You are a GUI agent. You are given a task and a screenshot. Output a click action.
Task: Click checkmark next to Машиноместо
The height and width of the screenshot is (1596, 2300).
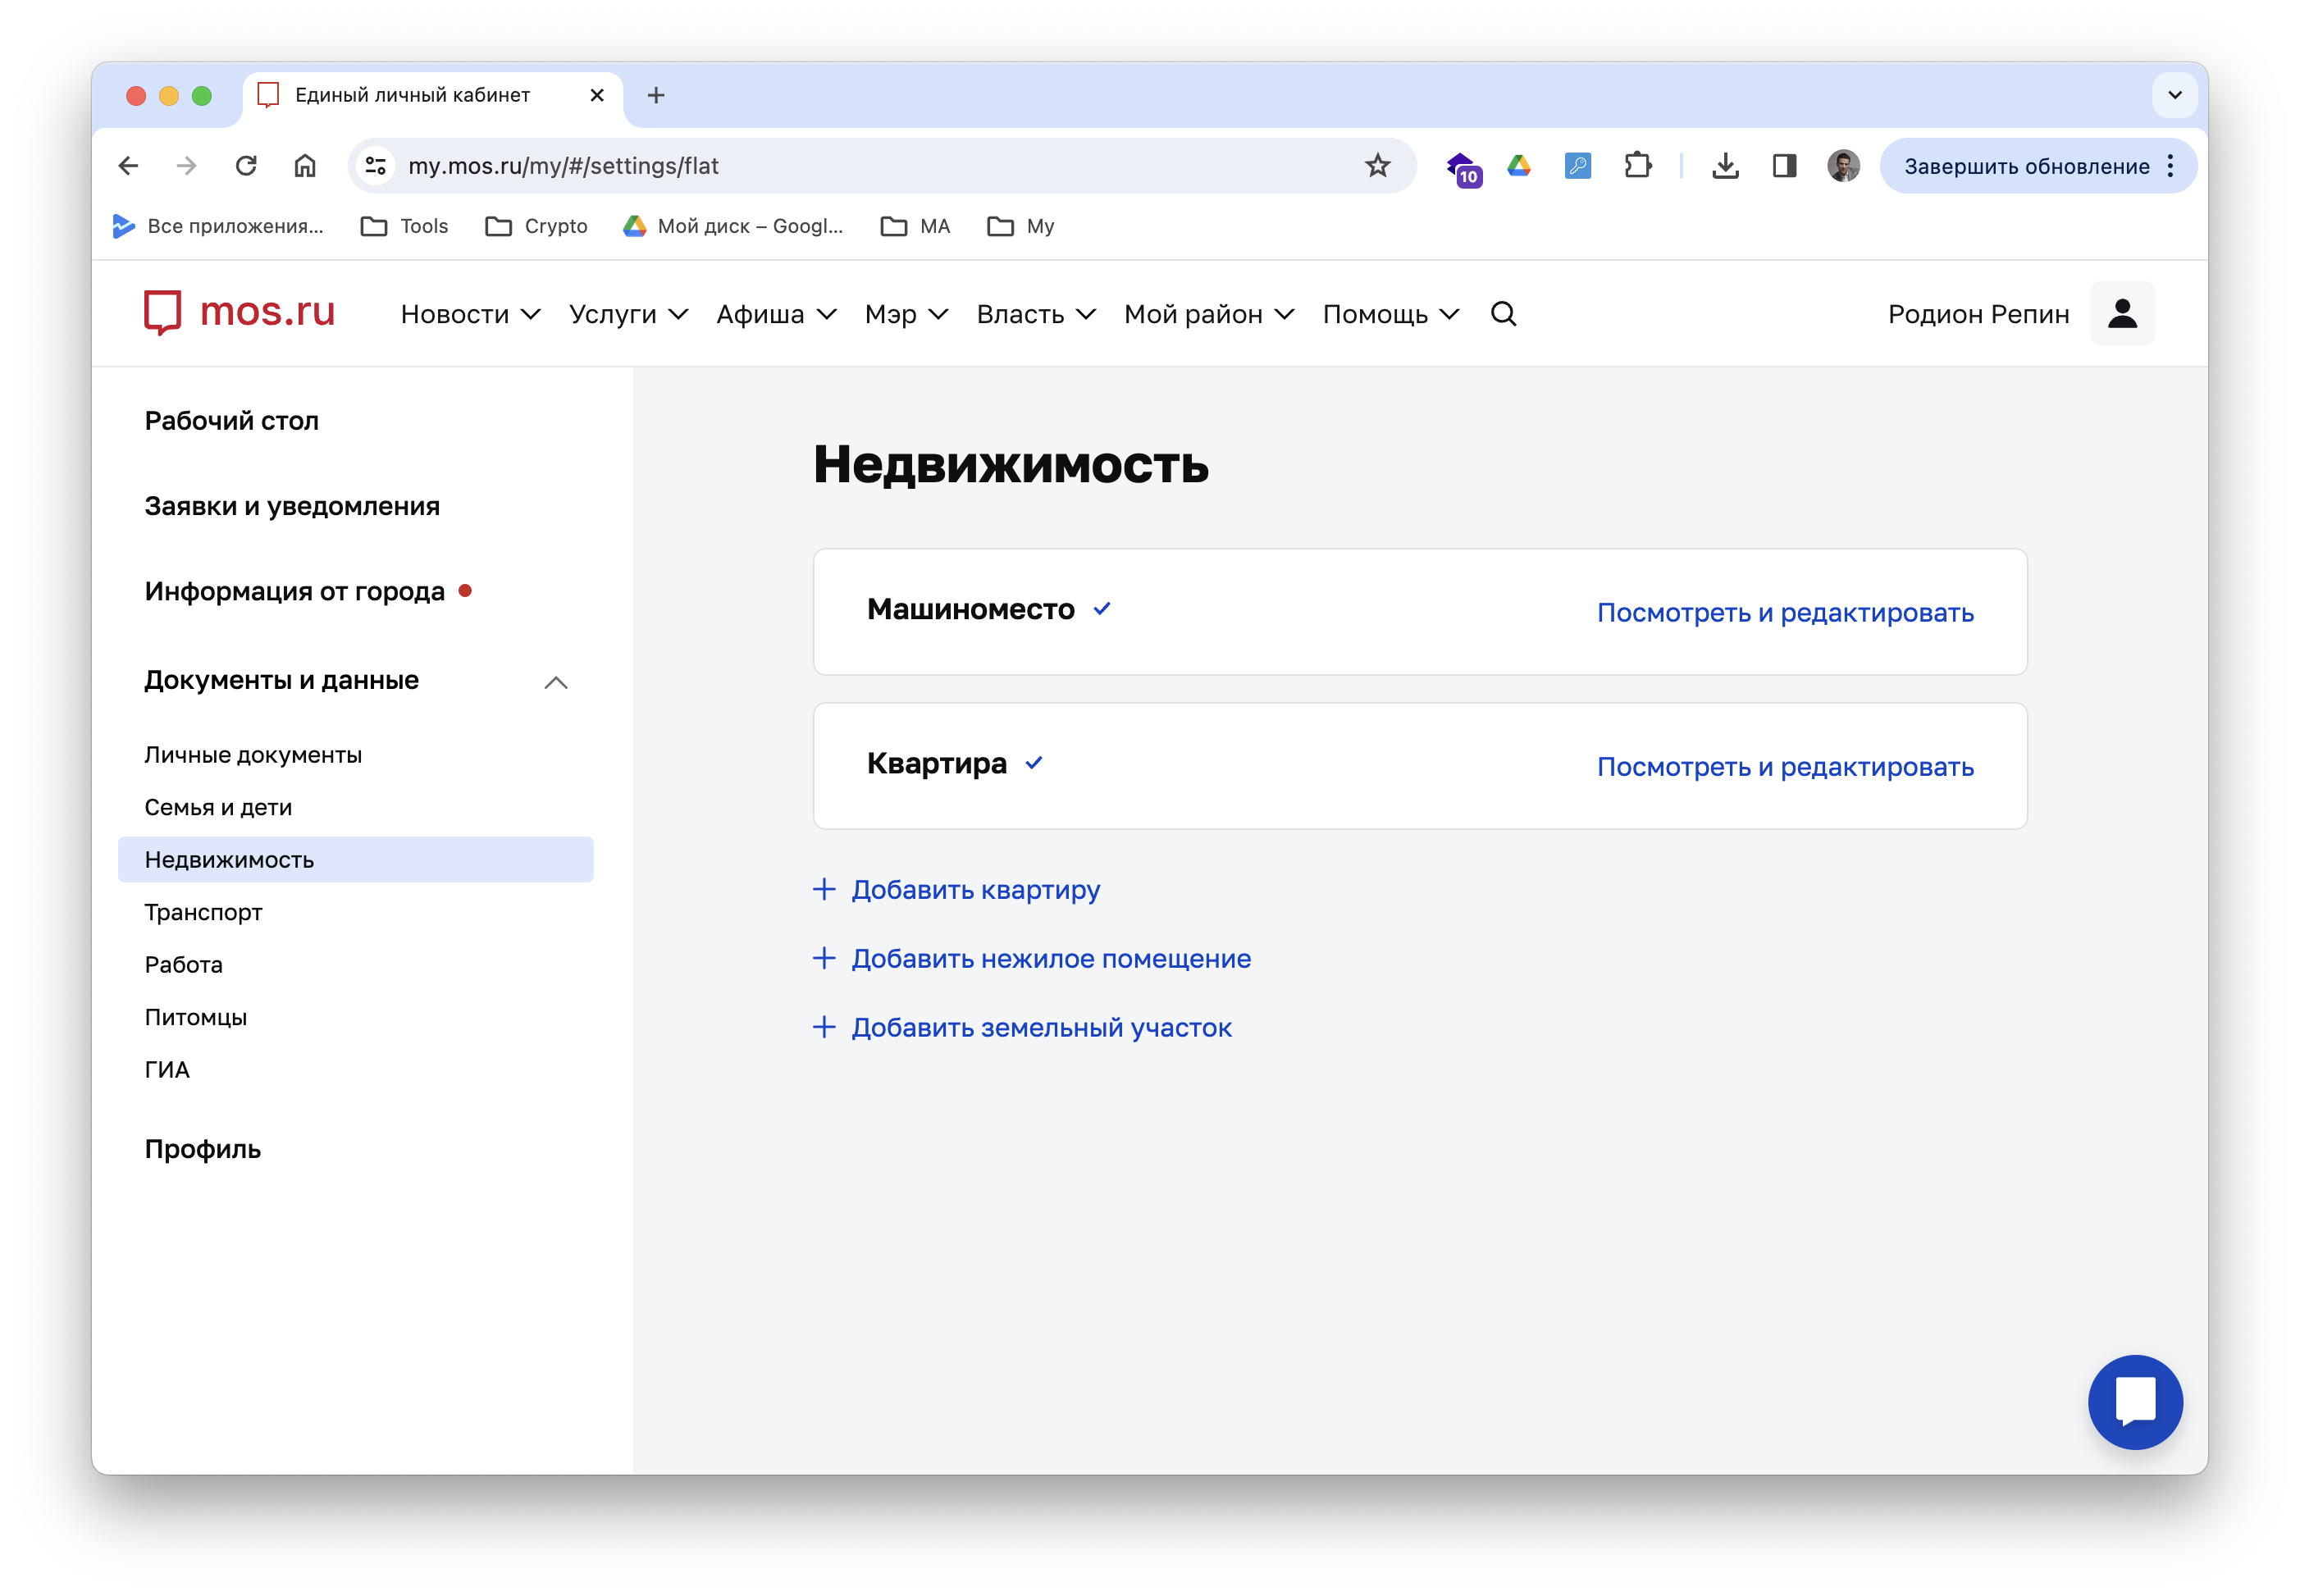[1102, 609]
